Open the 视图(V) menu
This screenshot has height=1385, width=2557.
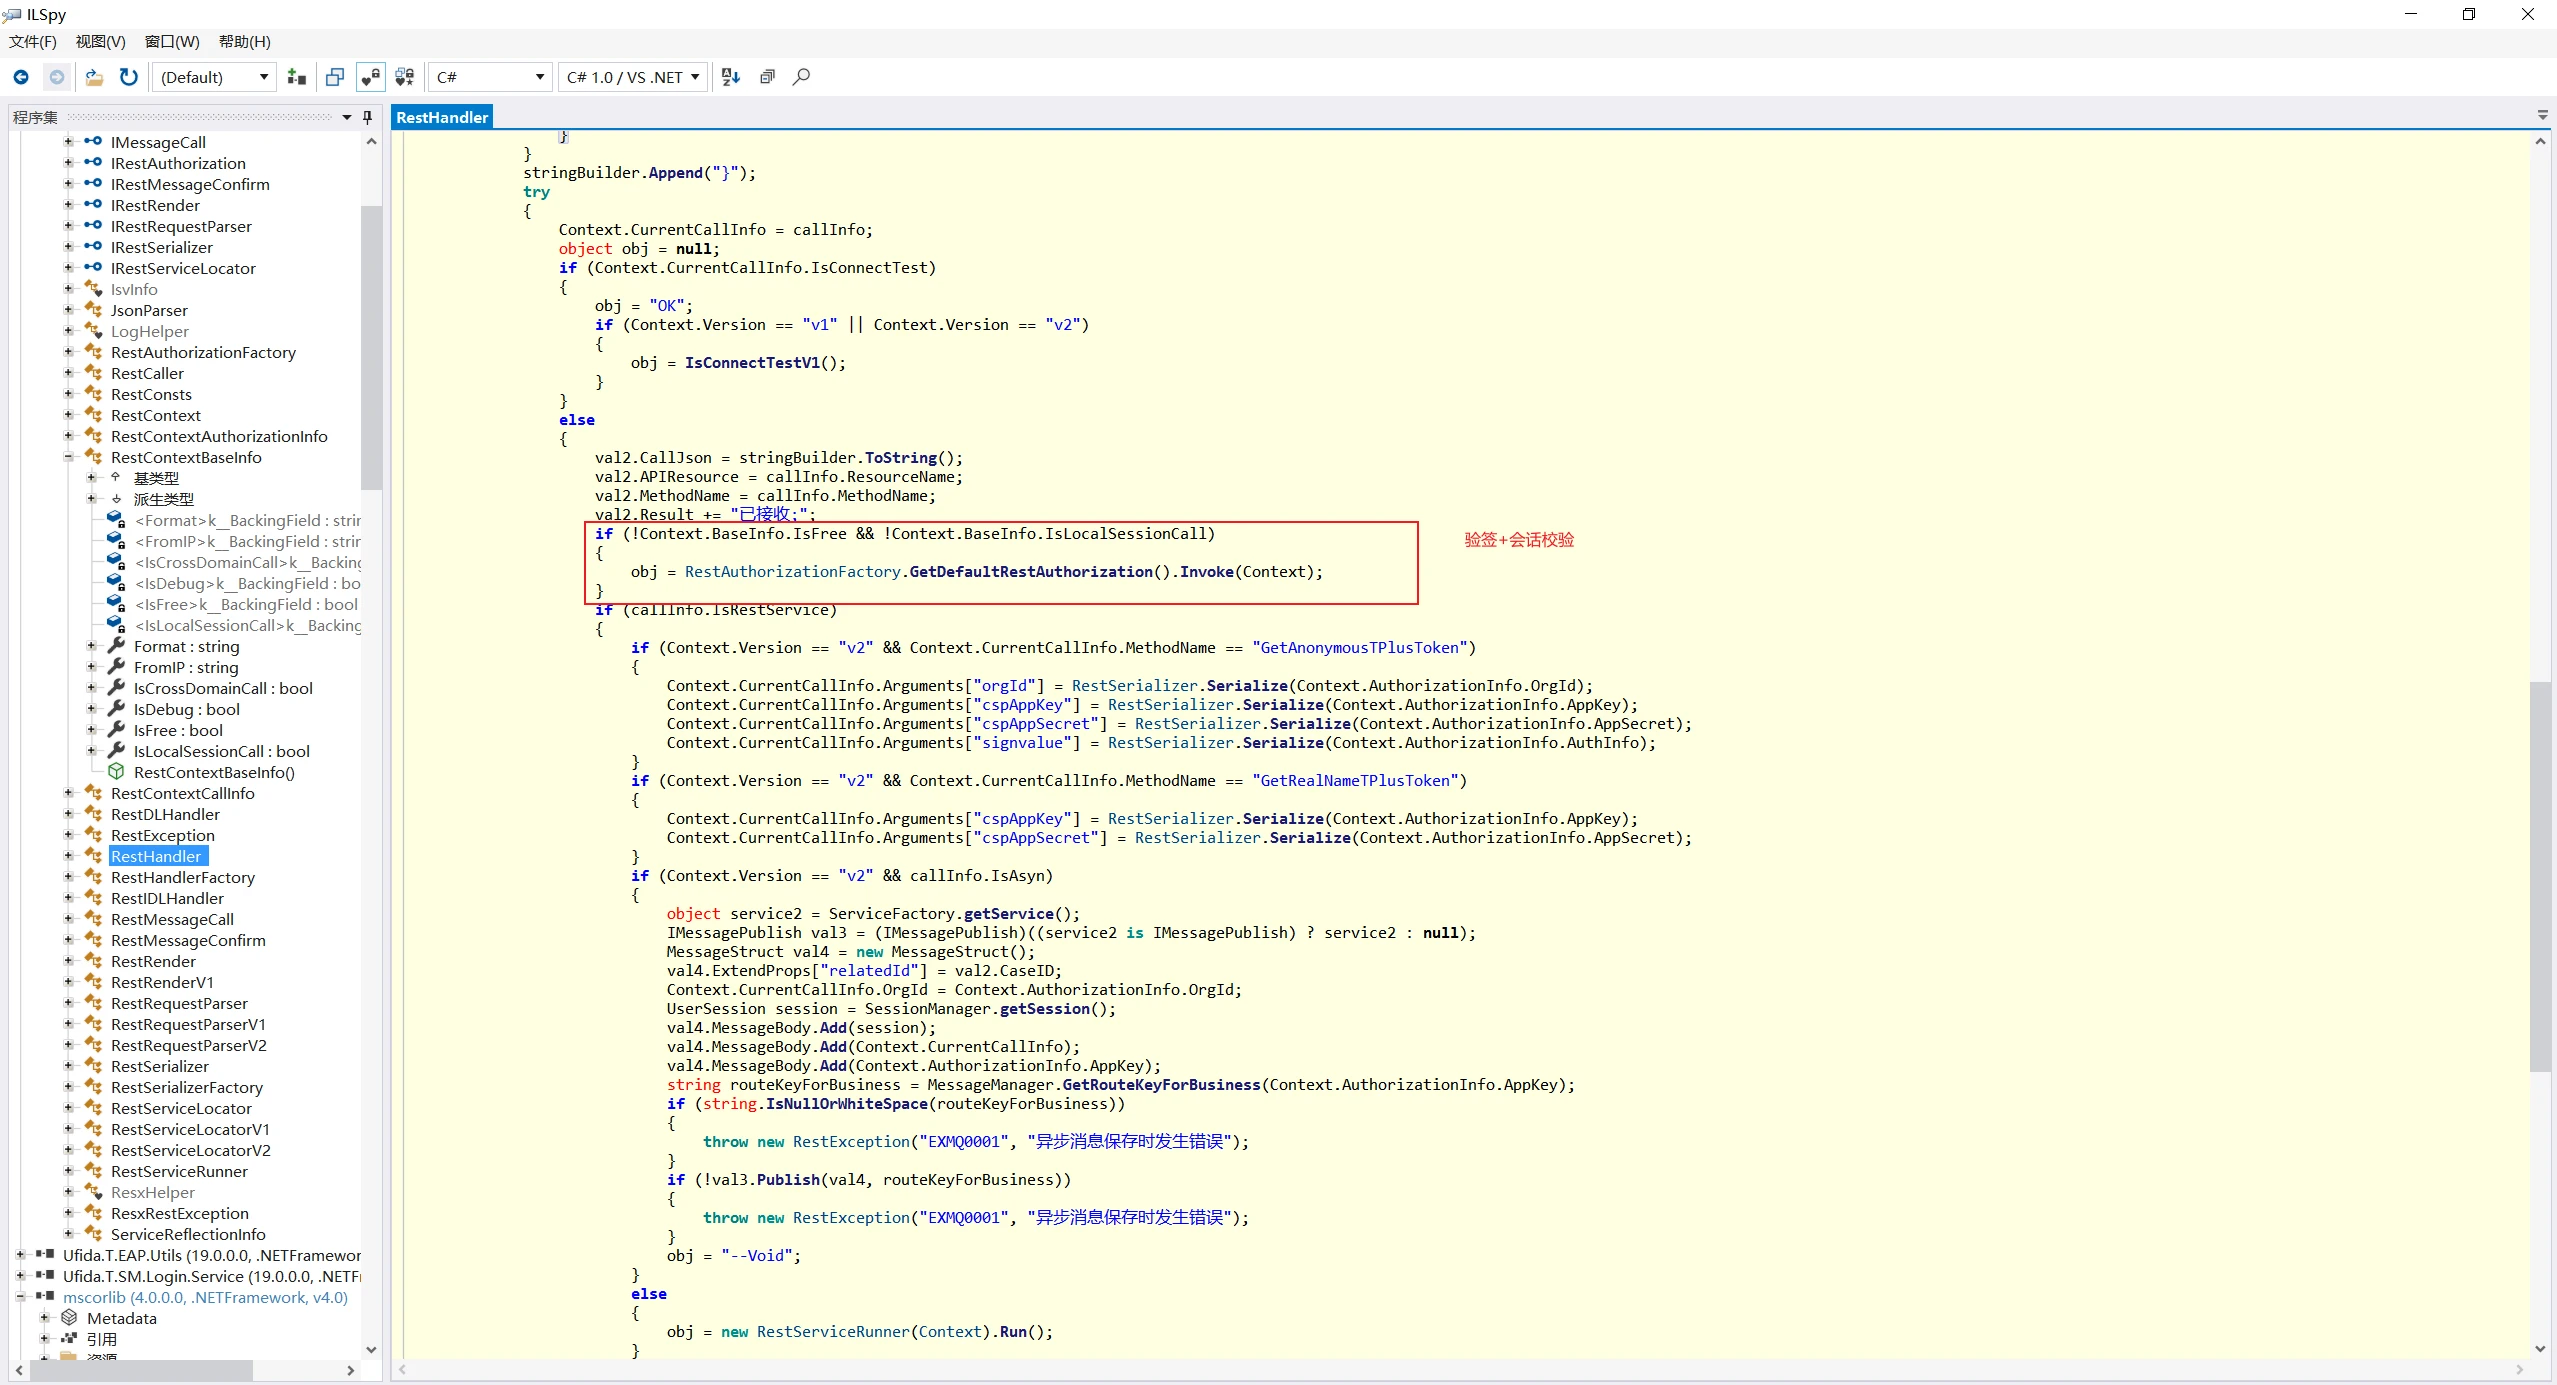click(x=100, y=41)
